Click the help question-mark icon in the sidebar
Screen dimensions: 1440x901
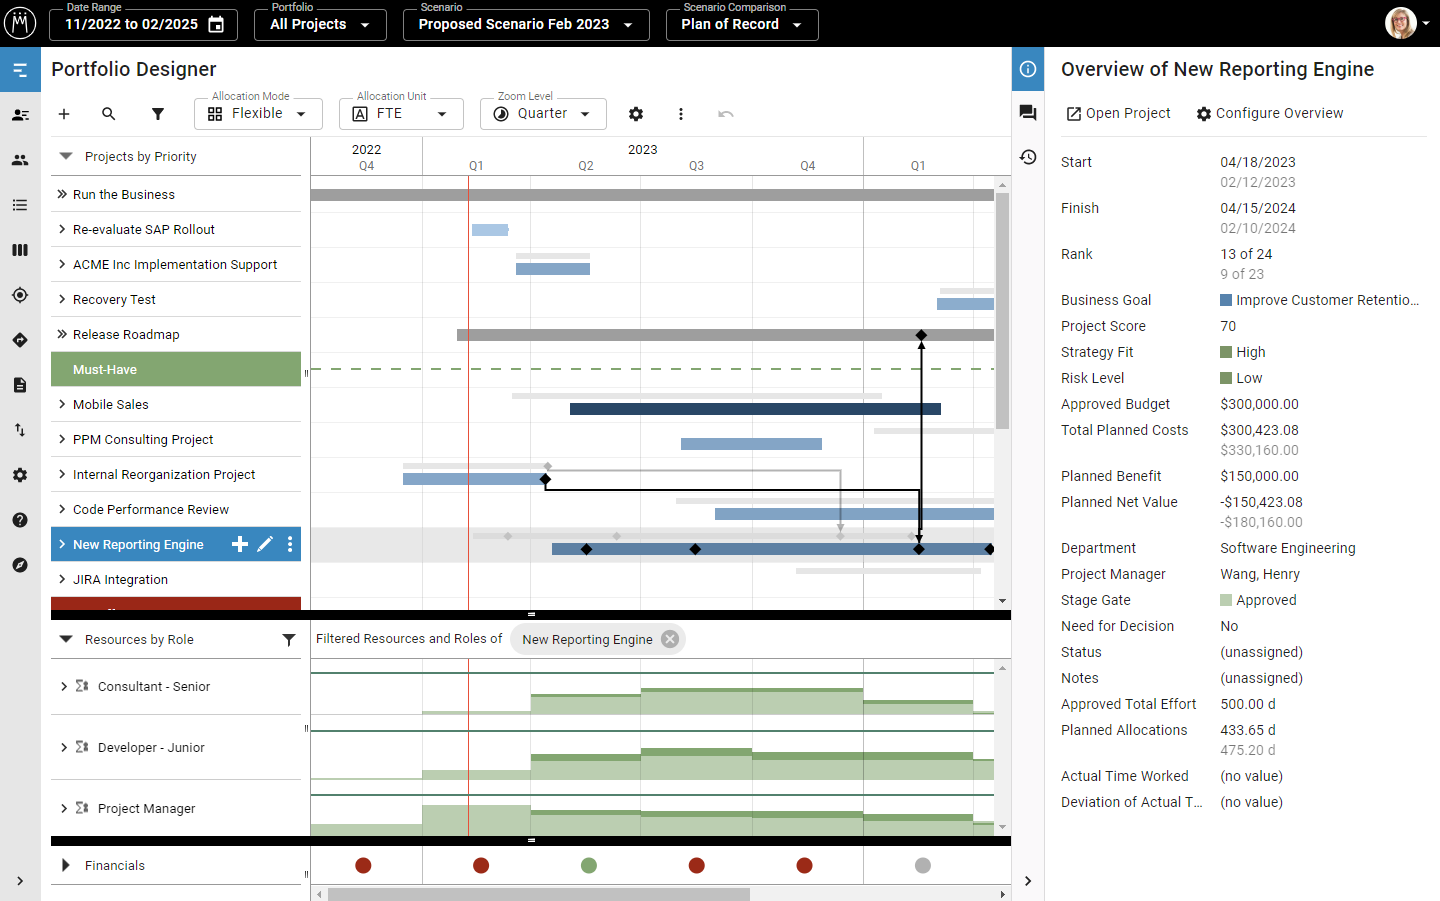click(x=19, y=520)
